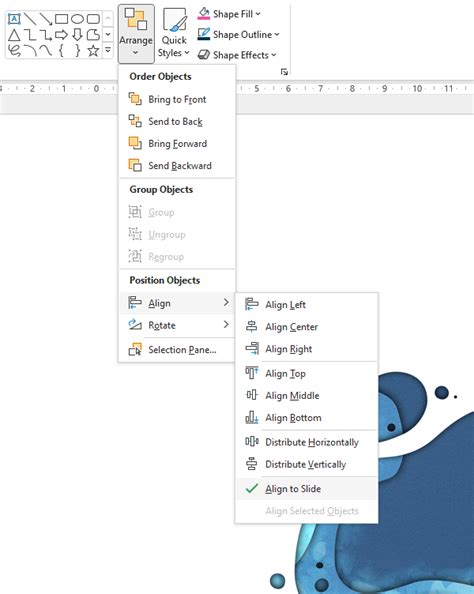
Task: Select the Rounded Rectangle shape
Action: pos(93,19)
